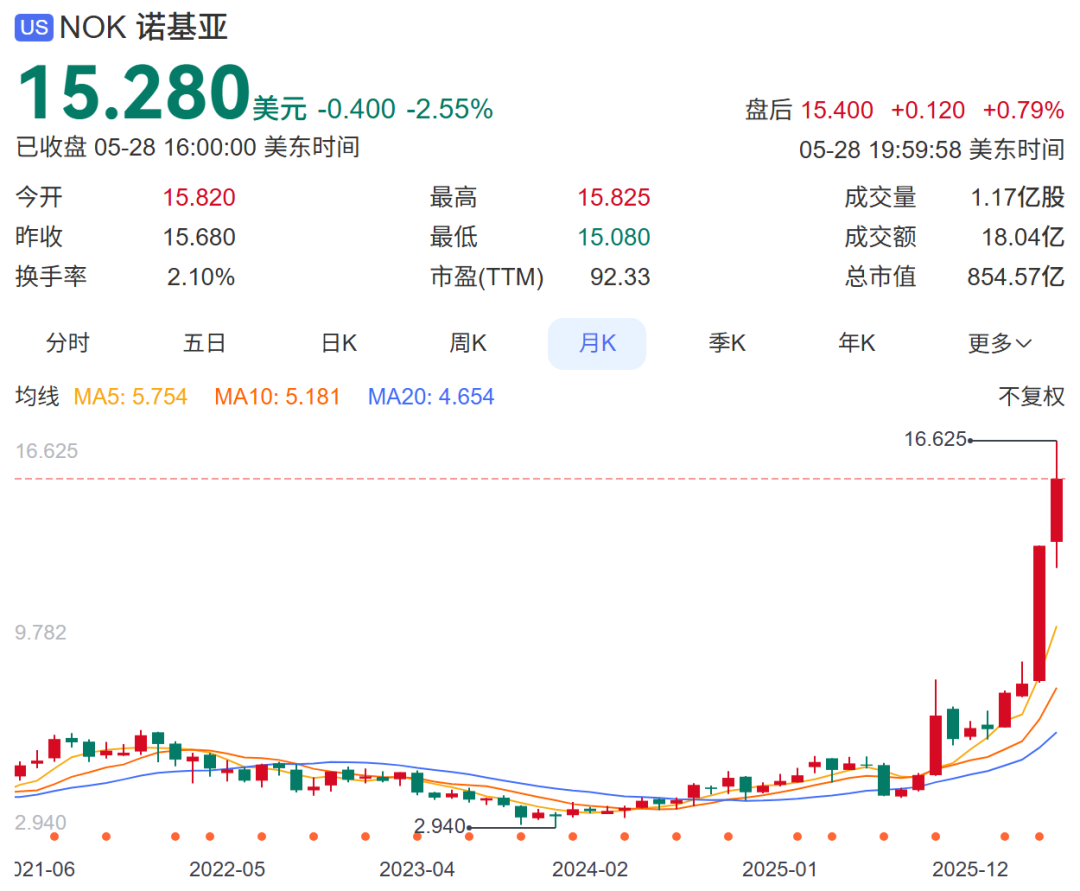Click the 成交量 1.17亿股 value
1080x891 pixels.
tap(1017, 198)
